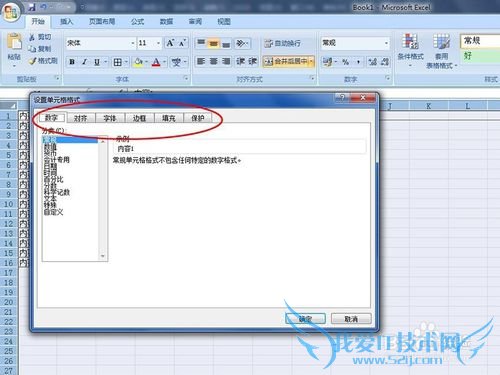Expand the fill color dropdown arrow
Screen dimensions: 500x375
(146, 62)
